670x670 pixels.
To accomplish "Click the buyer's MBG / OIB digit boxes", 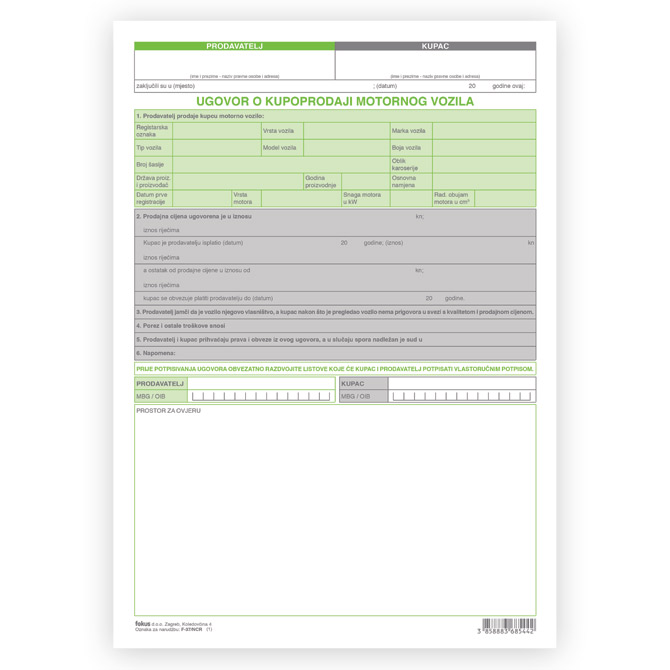I will [461, 396].
